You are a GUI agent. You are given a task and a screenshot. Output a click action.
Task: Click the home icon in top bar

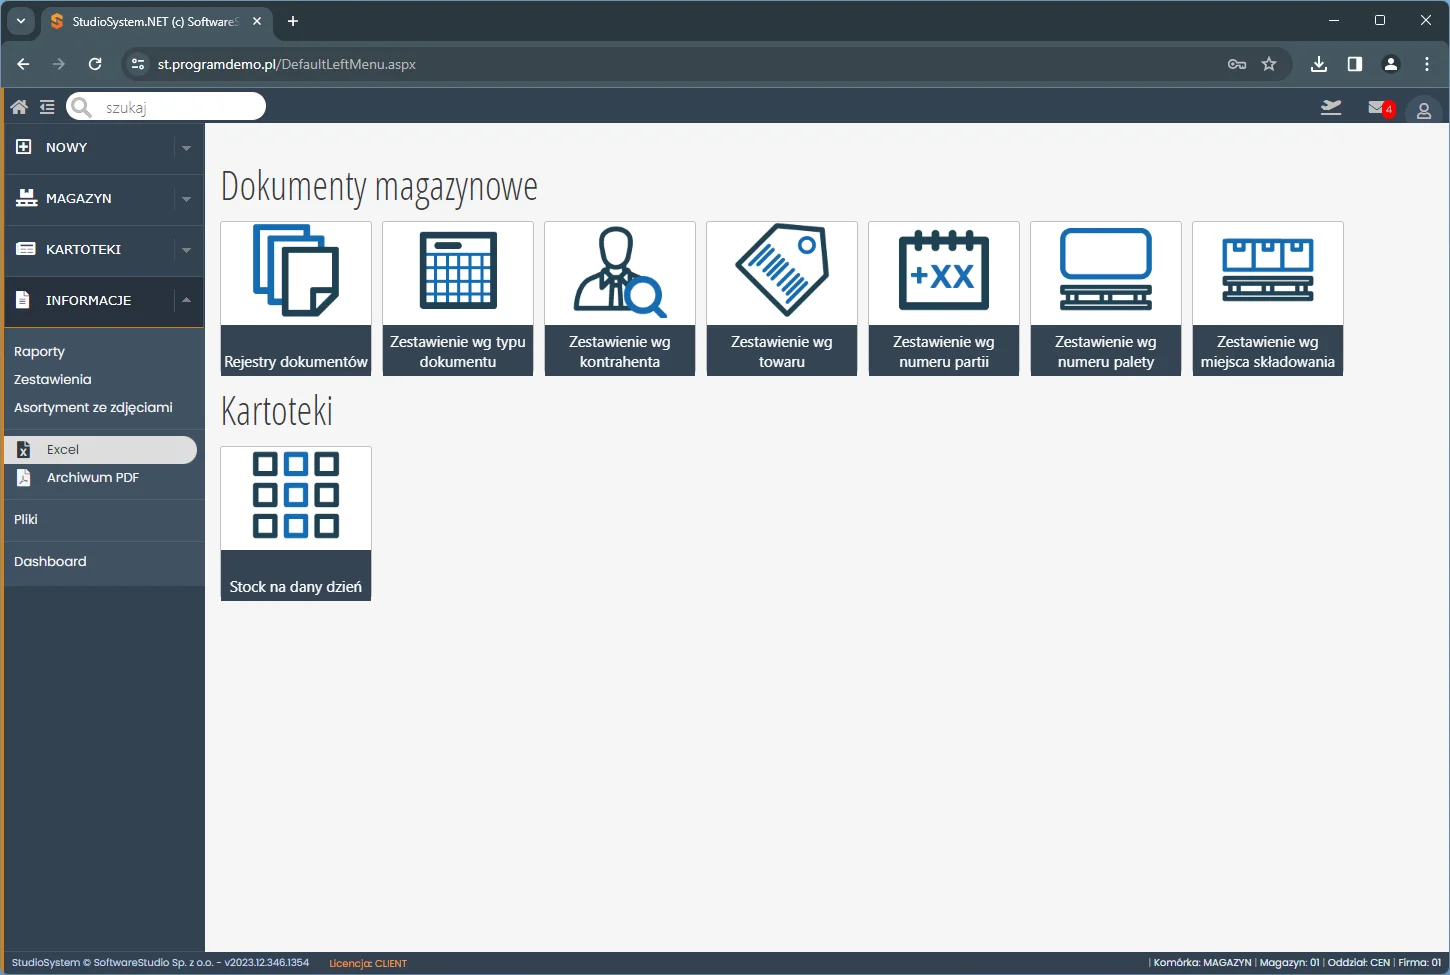pyautogui.click(x=19, y=107)
